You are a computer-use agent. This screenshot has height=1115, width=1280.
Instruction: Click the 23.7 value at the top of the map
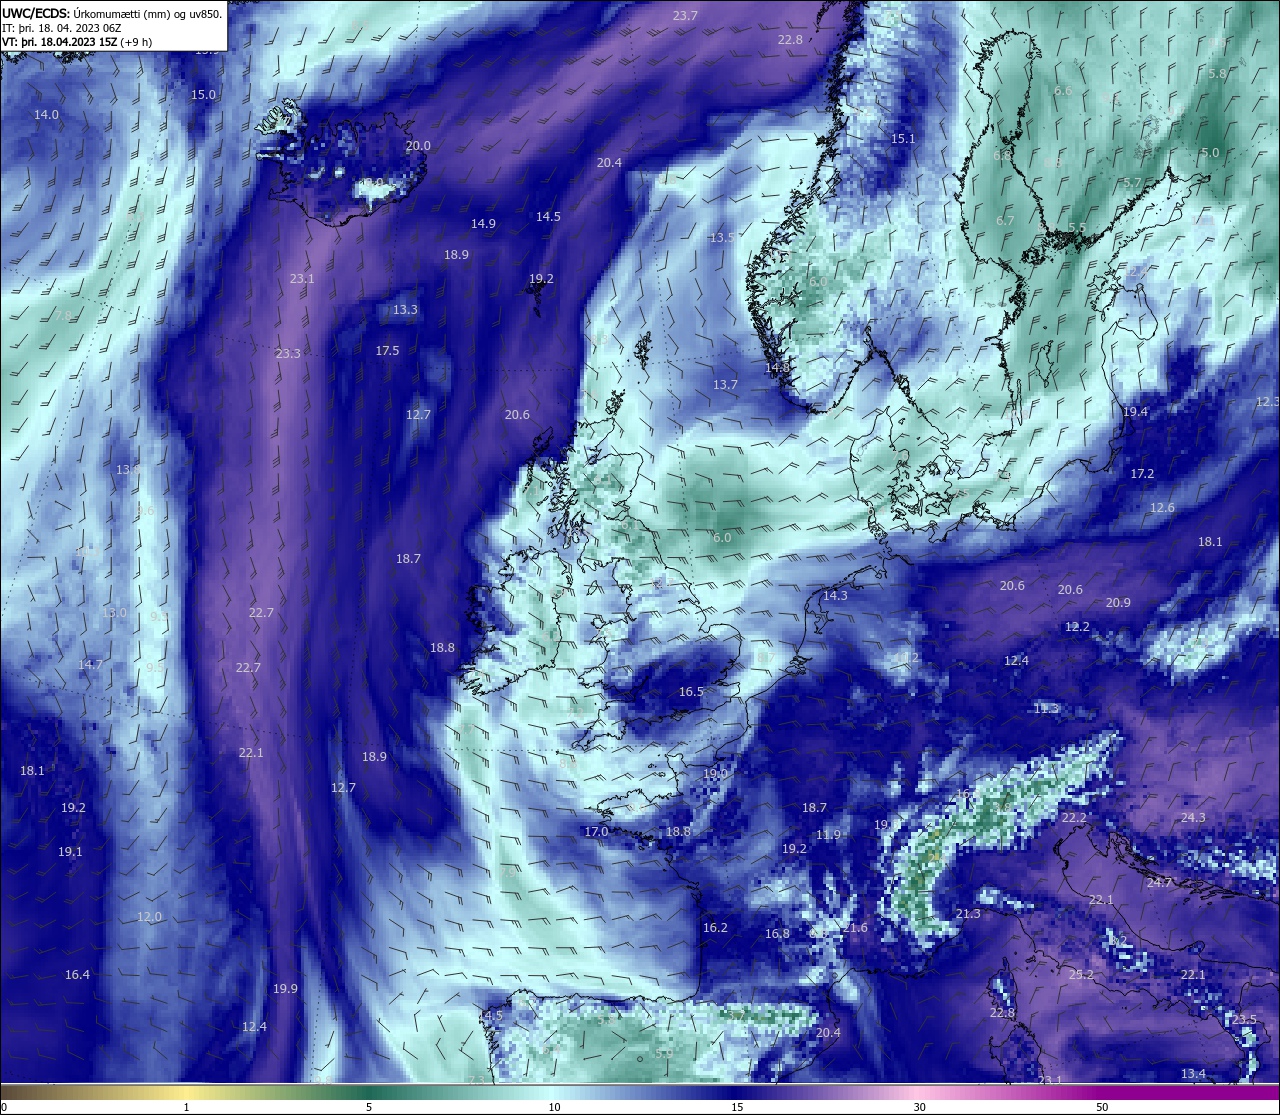tap(685, 16)
